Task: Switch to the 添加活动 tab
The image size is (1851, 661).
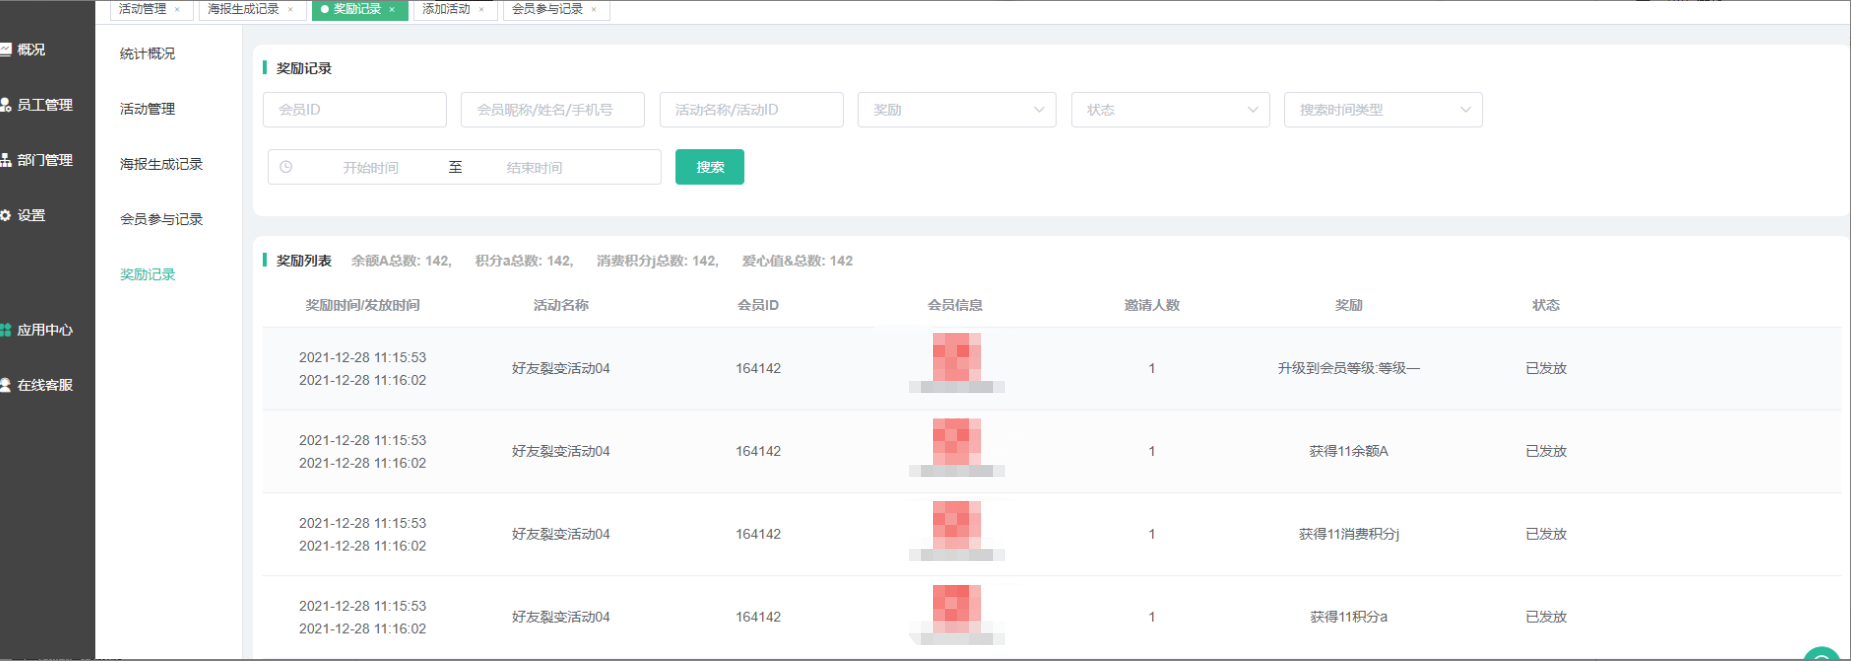Action: tap(446, 9)
